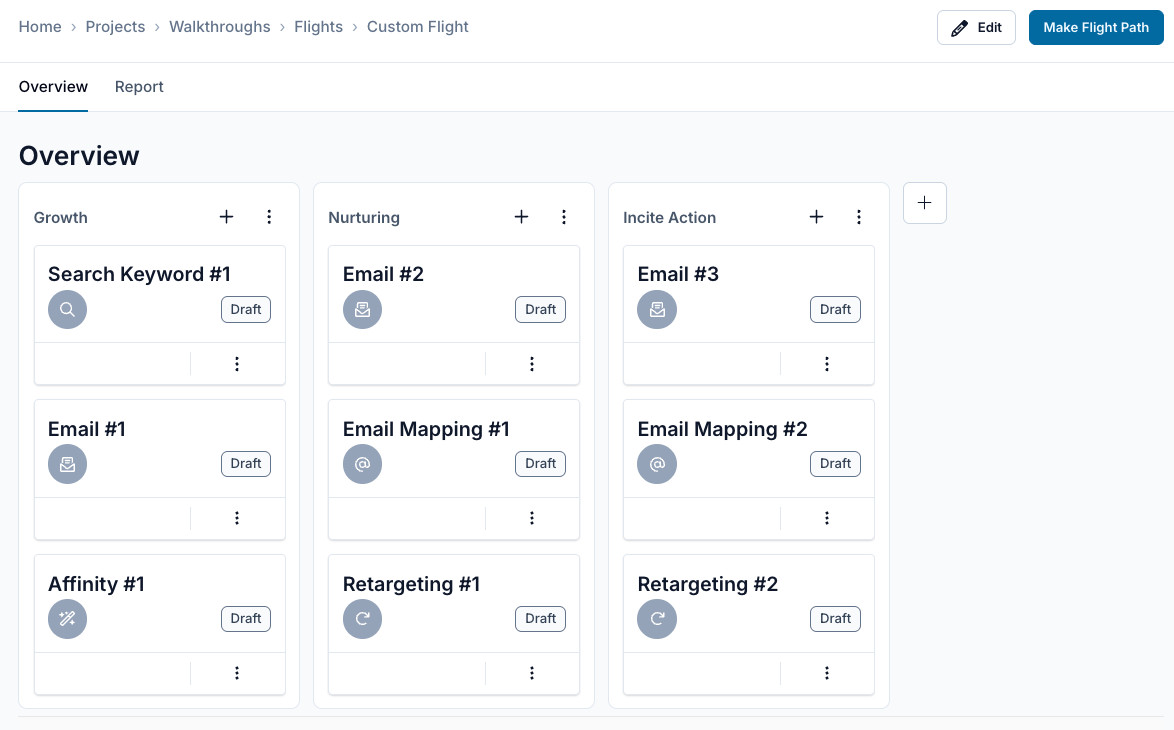The image size is (1174, 730).
Task: Add a card to the Growth column
Action: pyautogui.click(x=226, y=217)
